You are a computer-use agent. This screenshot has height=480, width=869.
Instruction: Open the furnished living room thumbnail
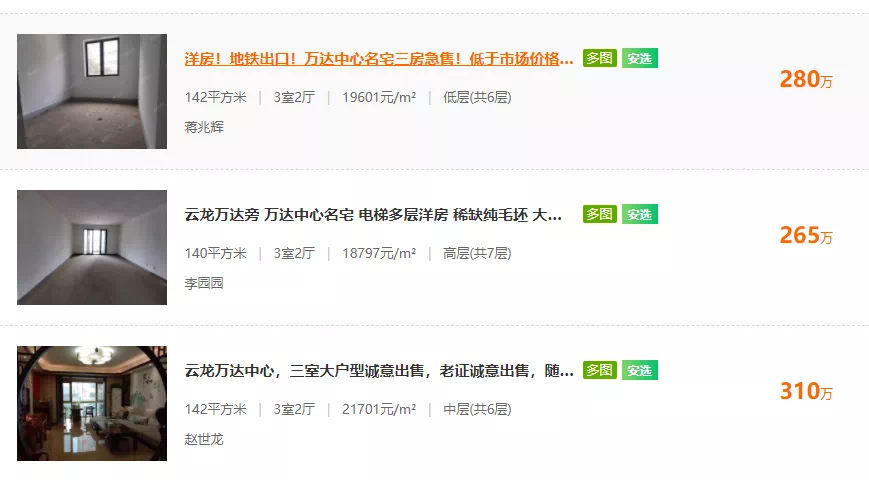coord(92,404)
